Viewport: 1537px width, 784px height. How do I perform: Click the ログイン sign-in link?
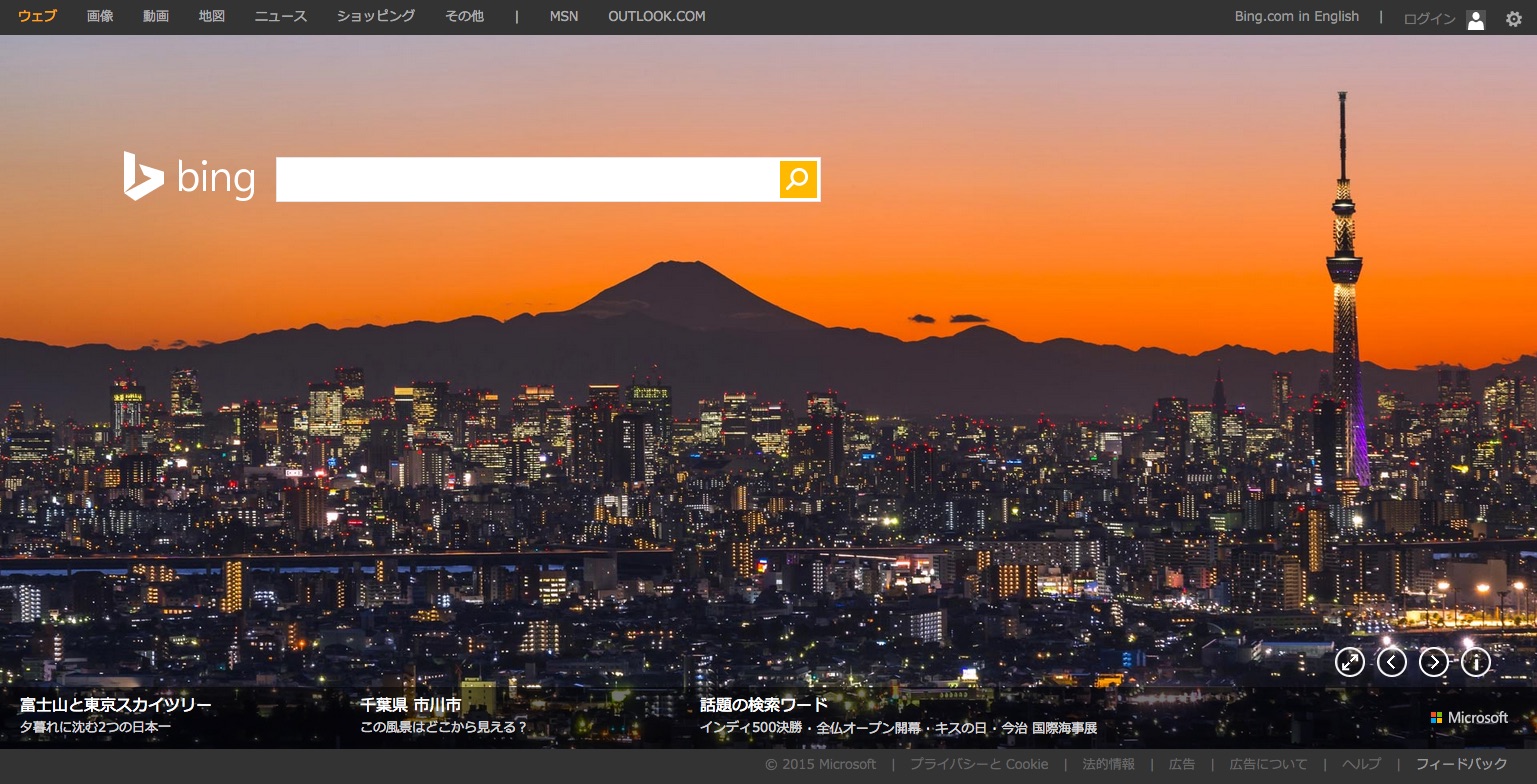click(1429, 19)
